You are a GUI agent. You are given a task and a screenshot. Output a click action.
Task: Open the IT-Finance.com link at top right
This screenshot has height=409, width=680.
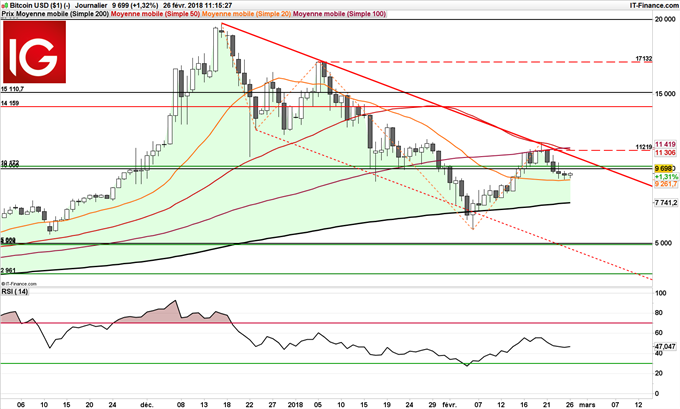(654, 6)
